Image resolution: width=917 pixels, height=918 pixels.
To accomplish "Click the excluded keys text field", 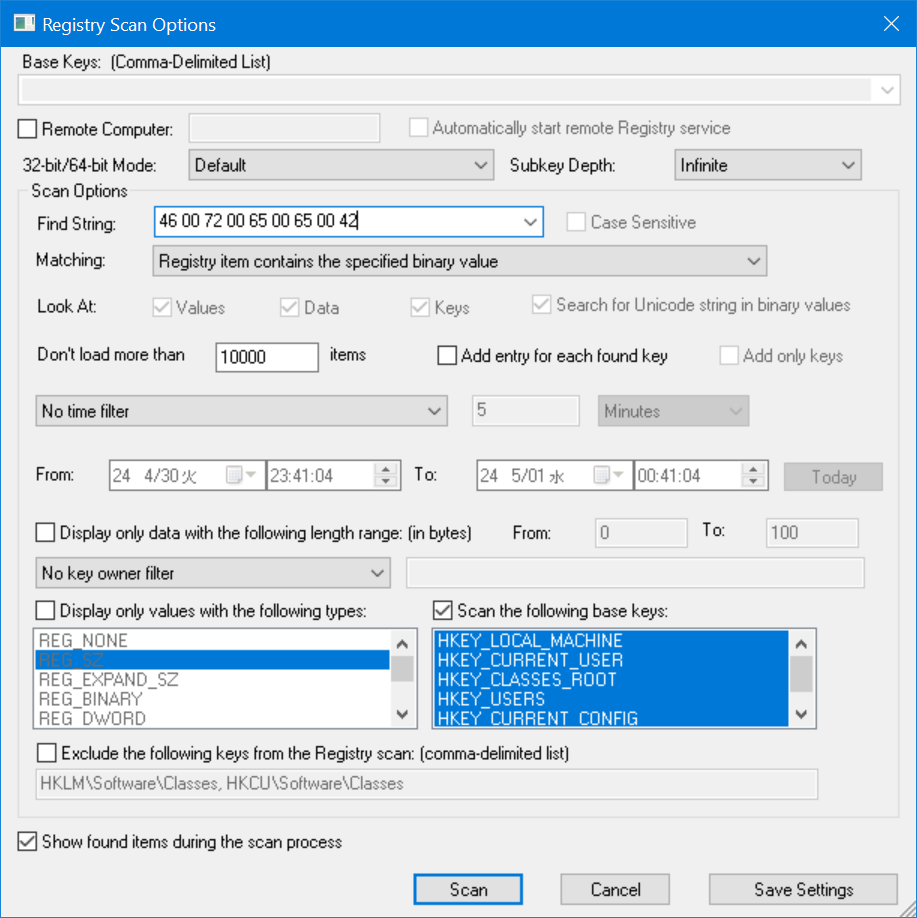I will click(427, 784).
